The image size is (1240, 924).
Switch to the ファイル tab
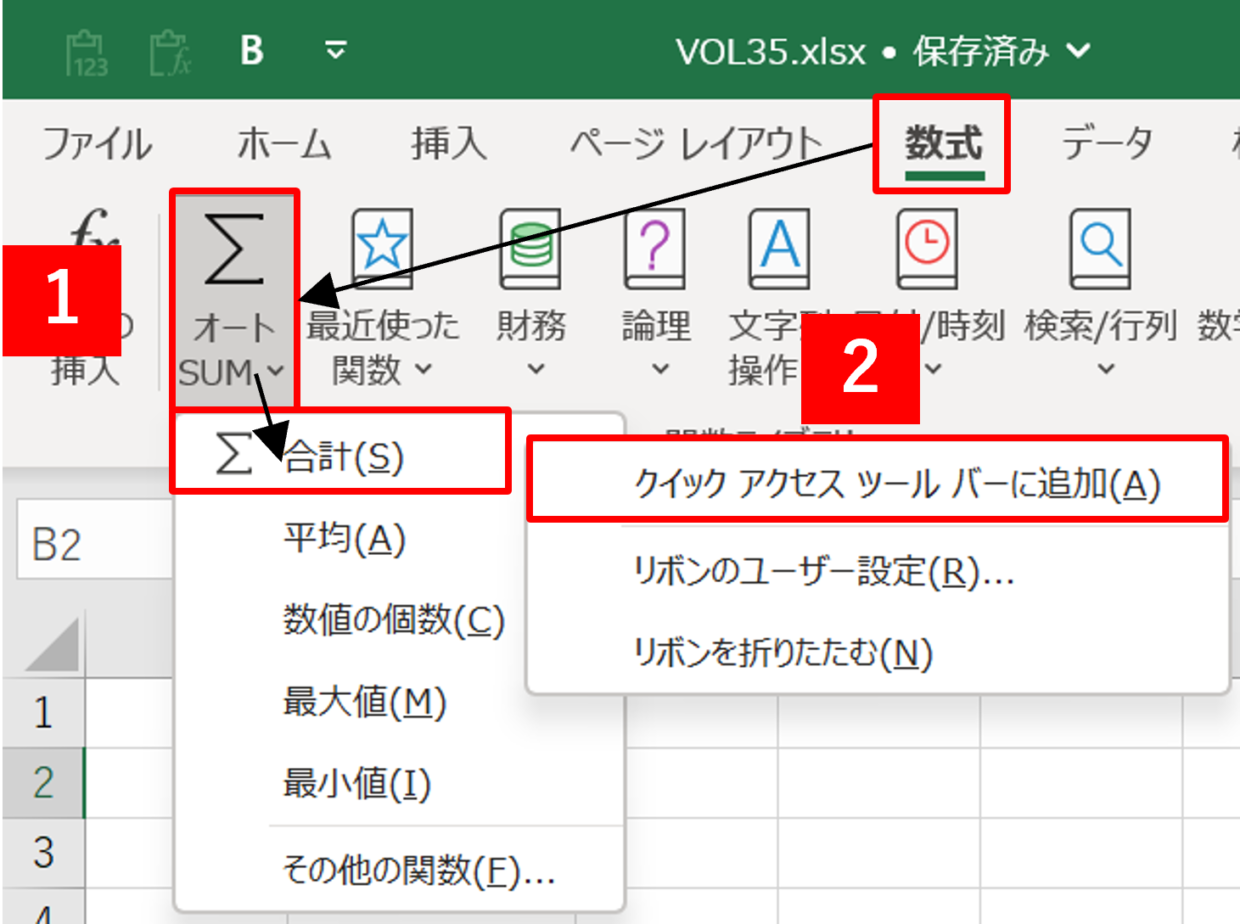click(98, 146)
